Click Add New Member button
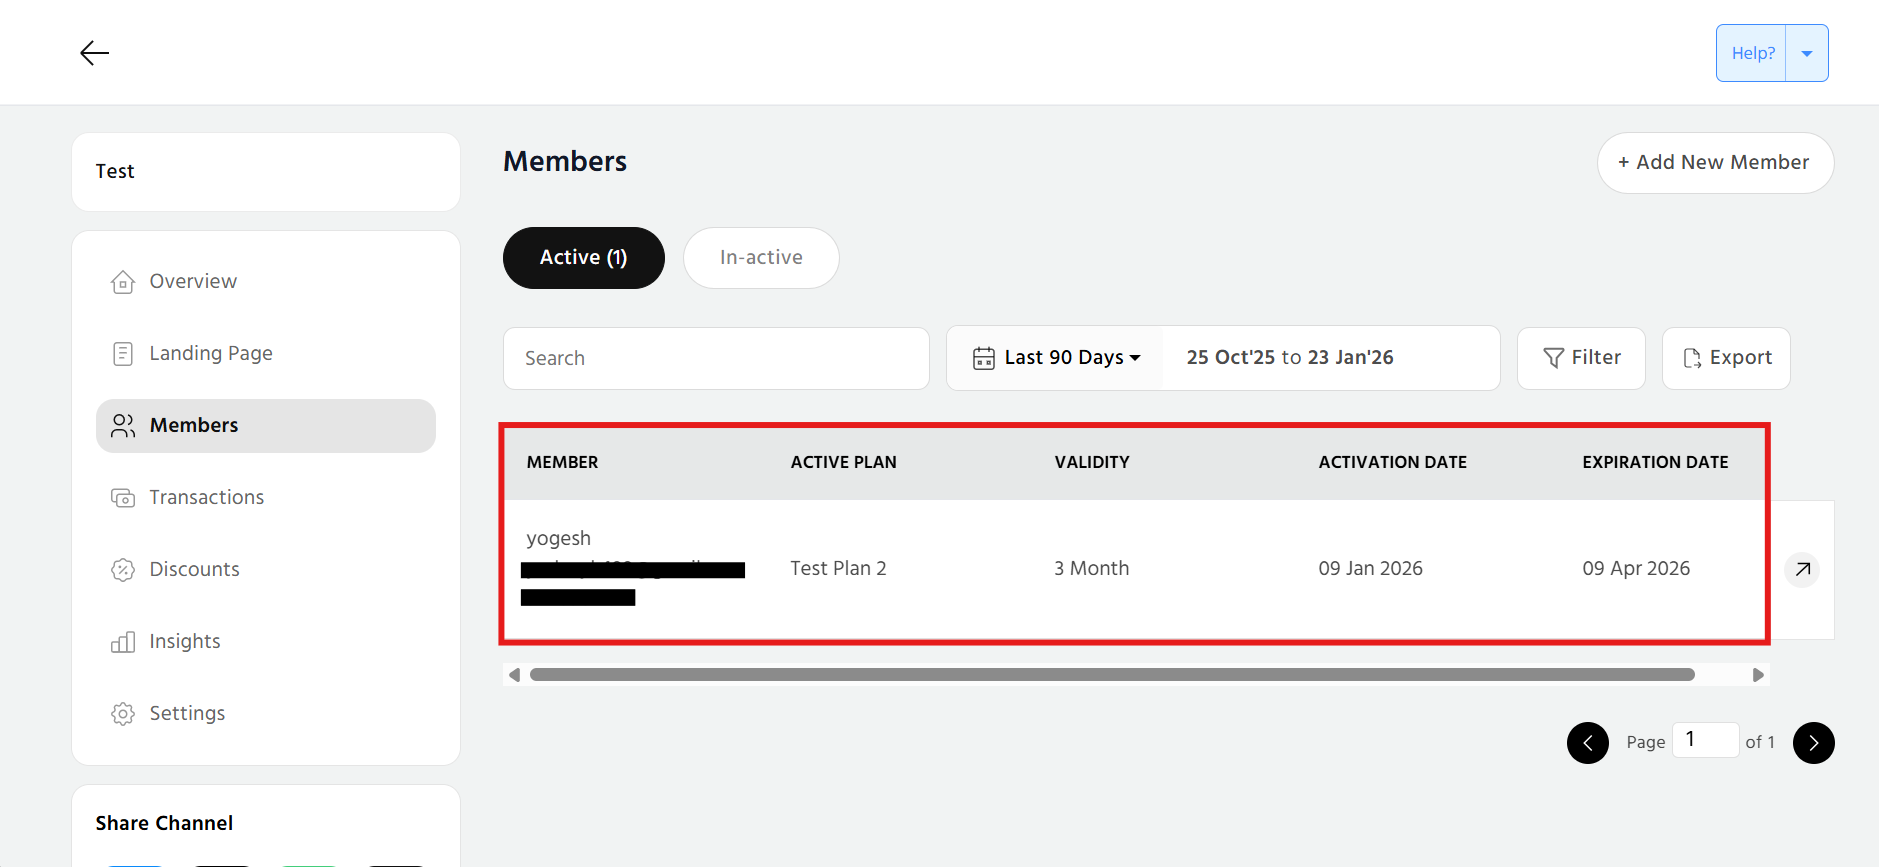 (x=1714, y=163)
